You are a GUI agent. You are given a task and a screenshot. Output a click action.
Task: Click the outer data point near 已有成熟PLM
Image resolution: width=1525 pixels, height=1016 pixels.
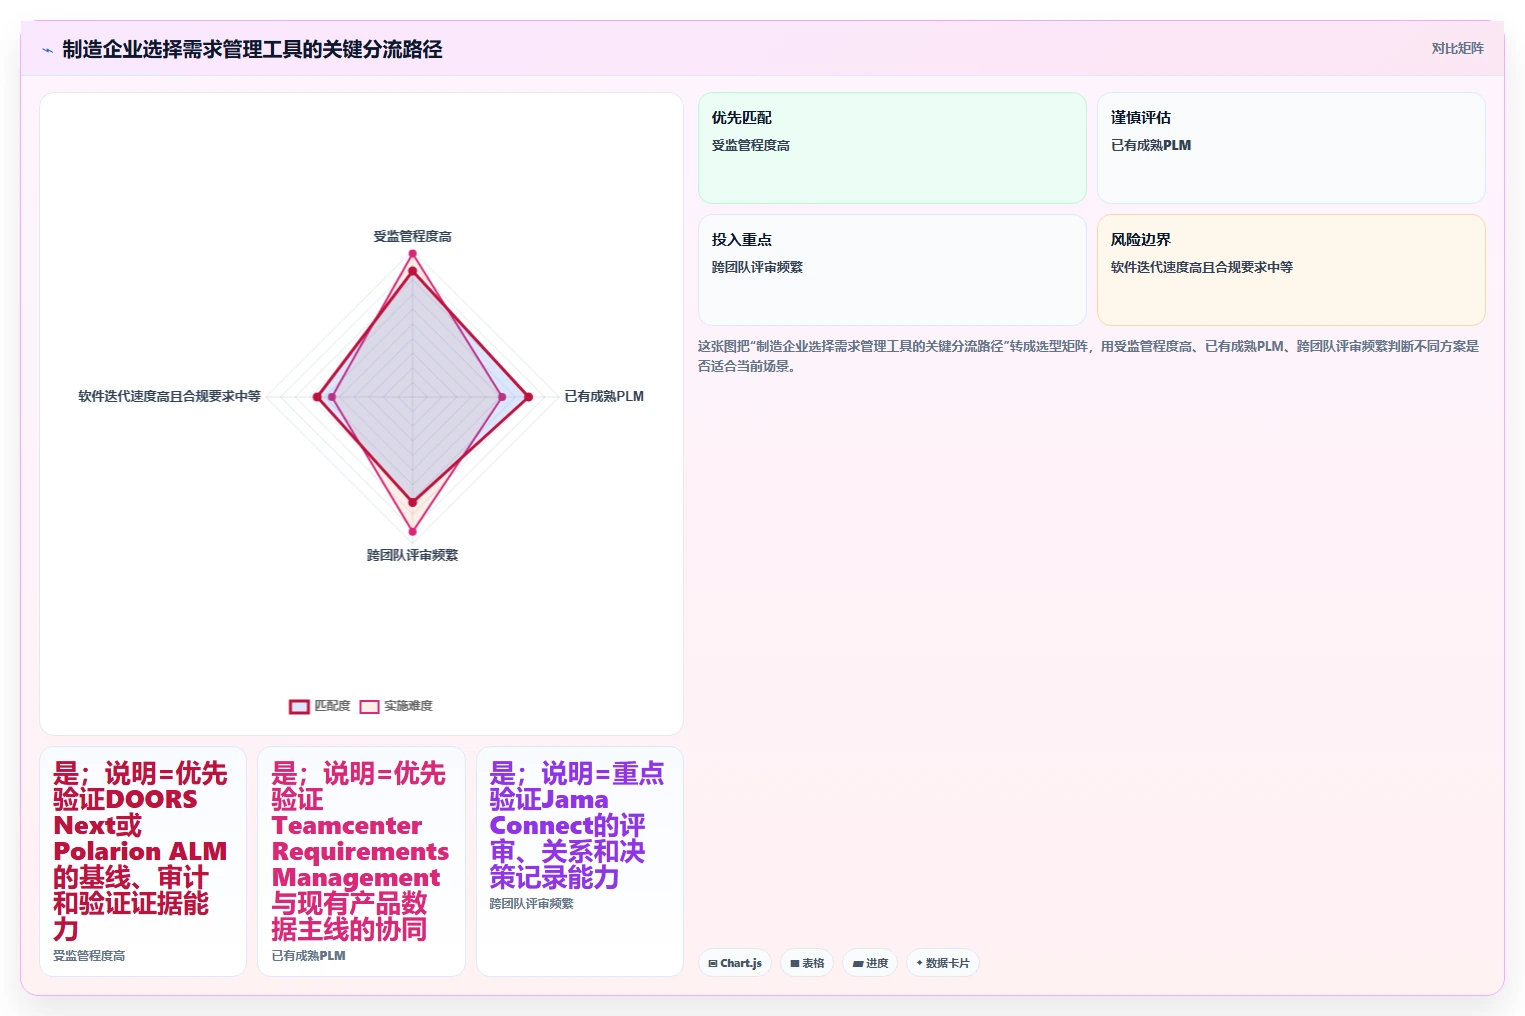(x=529, y=397)
